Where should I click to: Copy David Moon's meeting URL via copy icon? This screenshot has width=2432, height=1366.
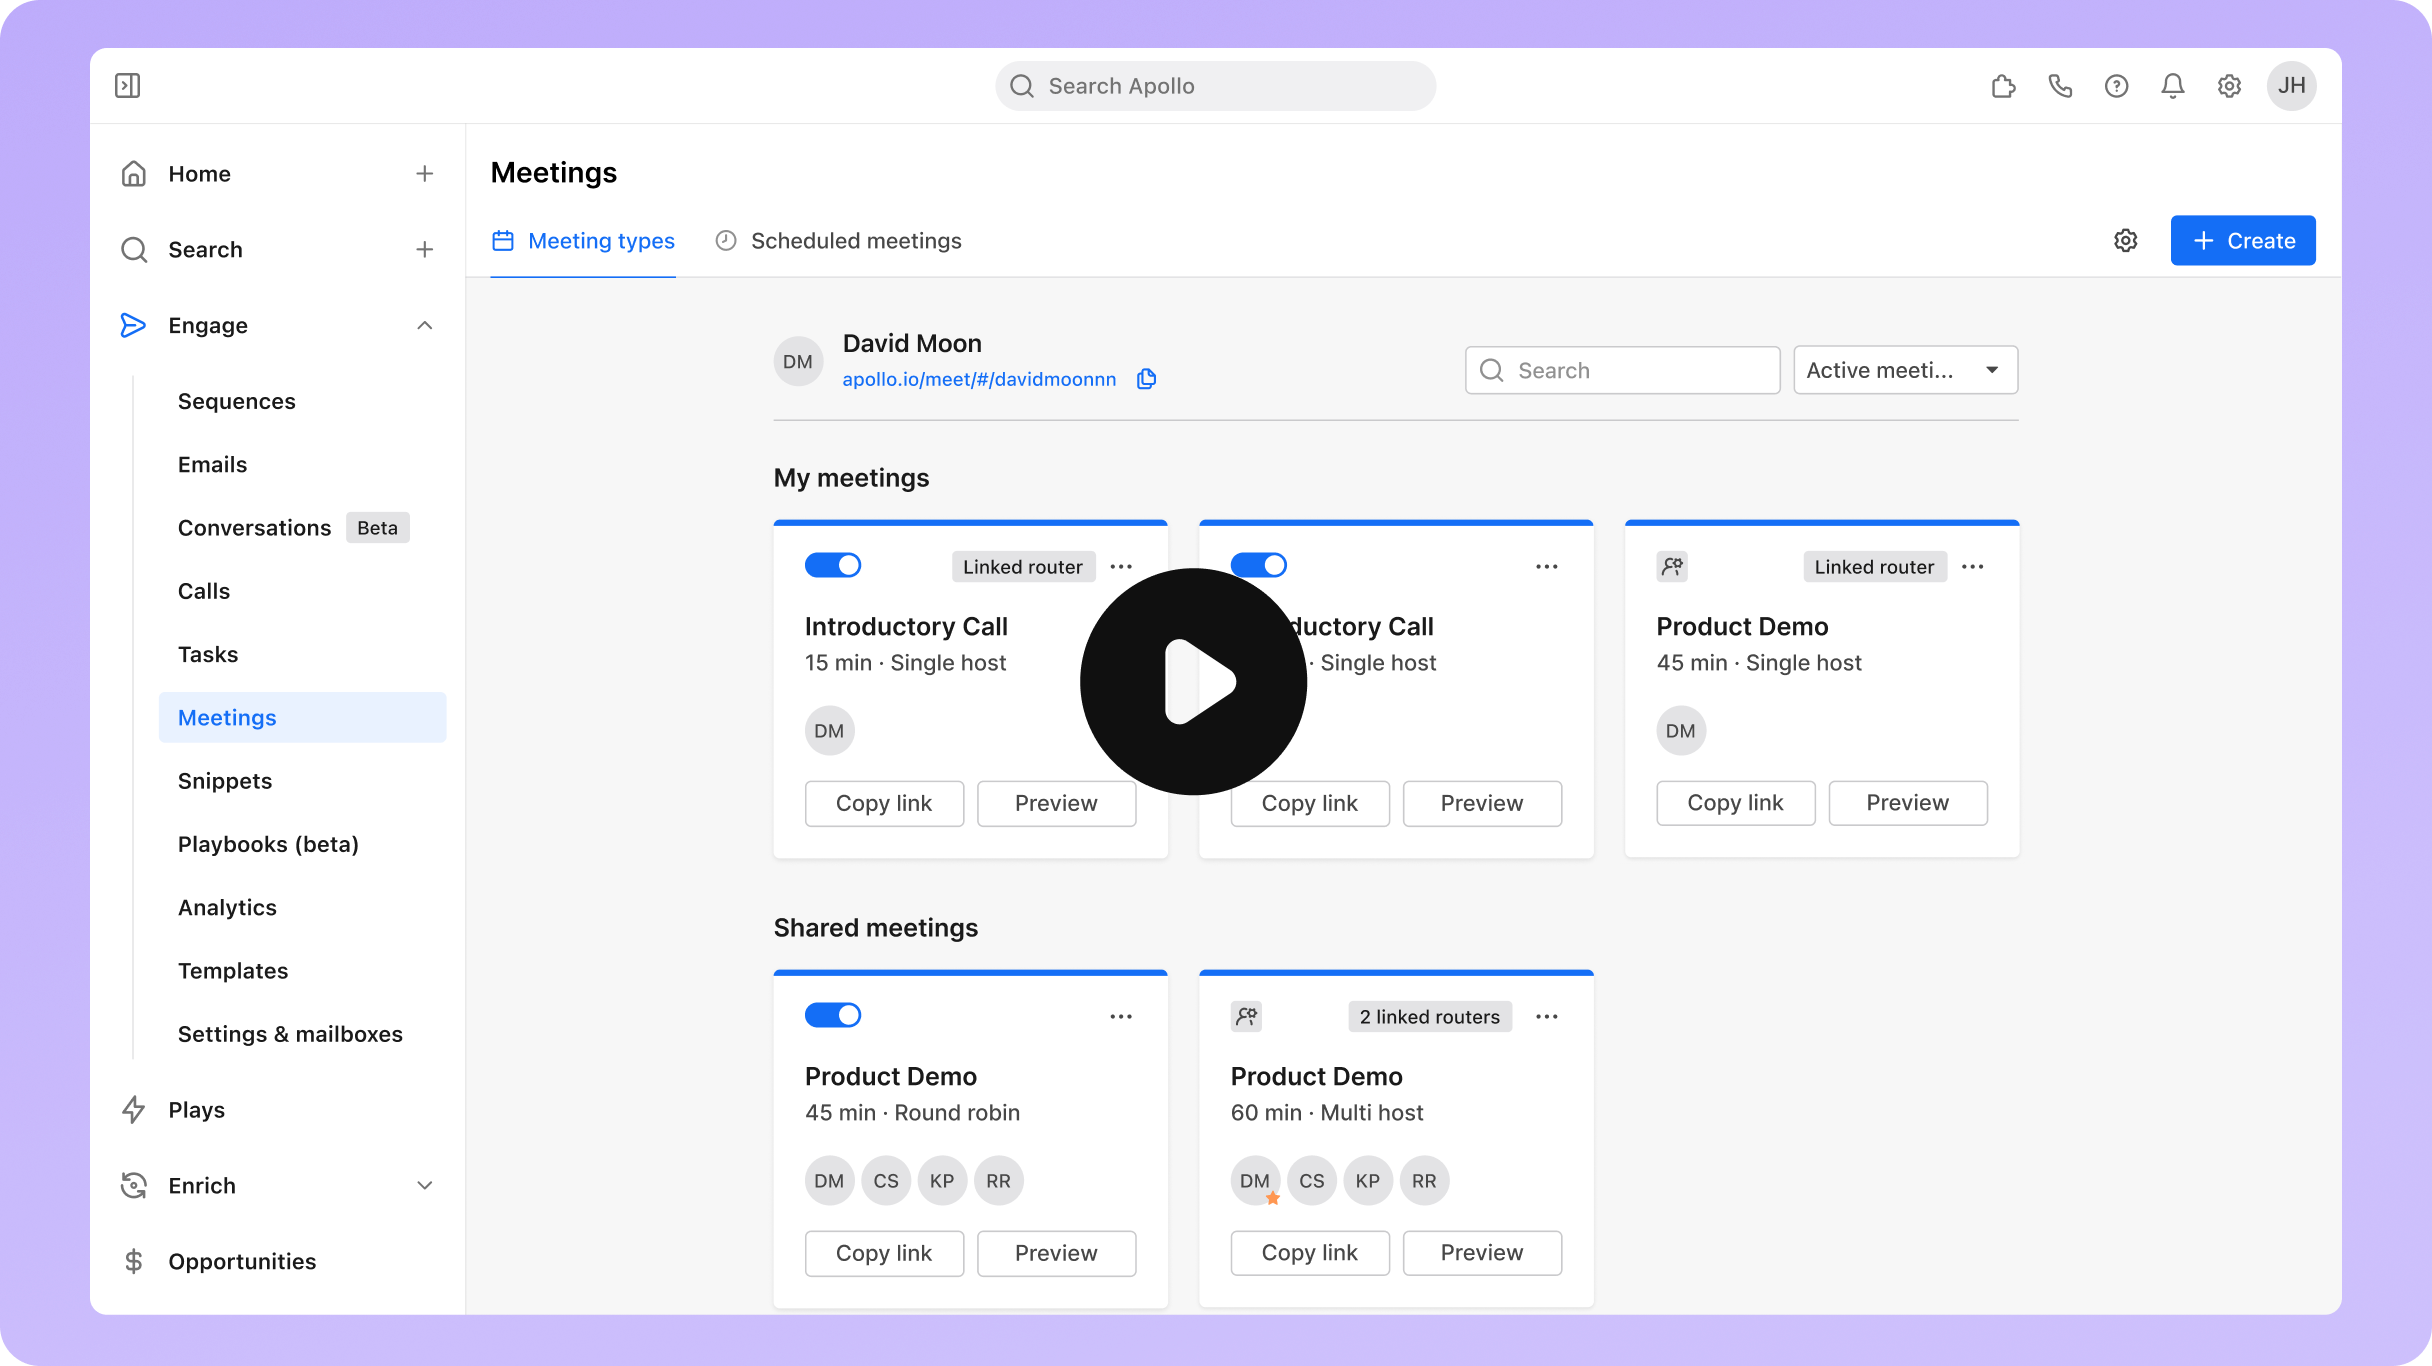[1146, 379]
